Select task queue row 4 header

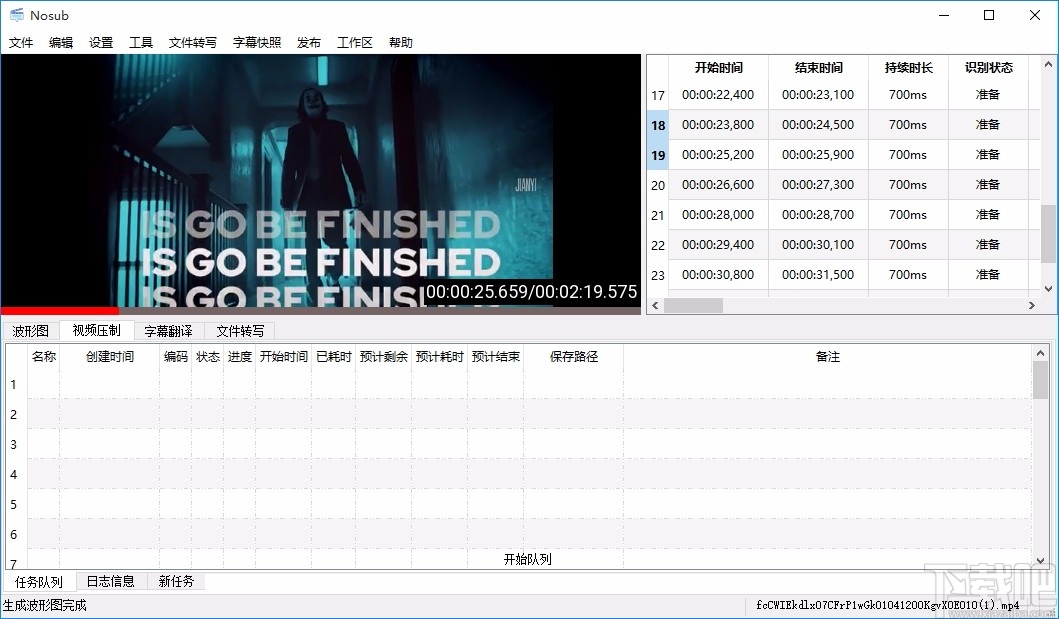point(14,475)
